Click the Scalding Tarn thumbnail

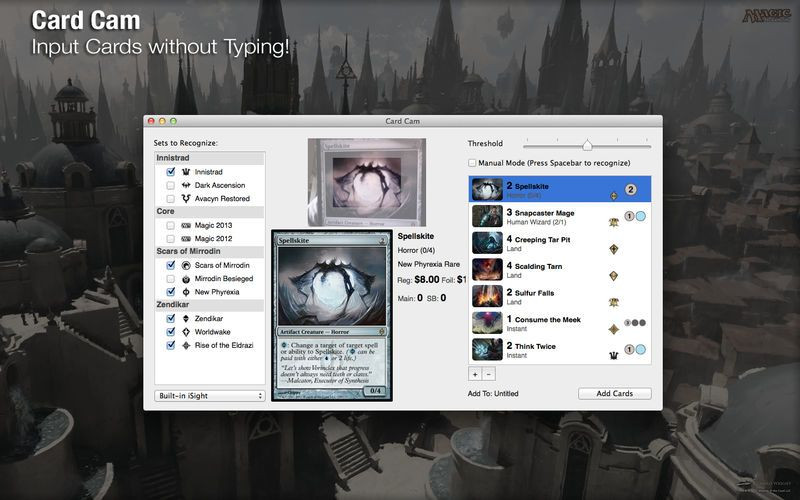(487, 269)
